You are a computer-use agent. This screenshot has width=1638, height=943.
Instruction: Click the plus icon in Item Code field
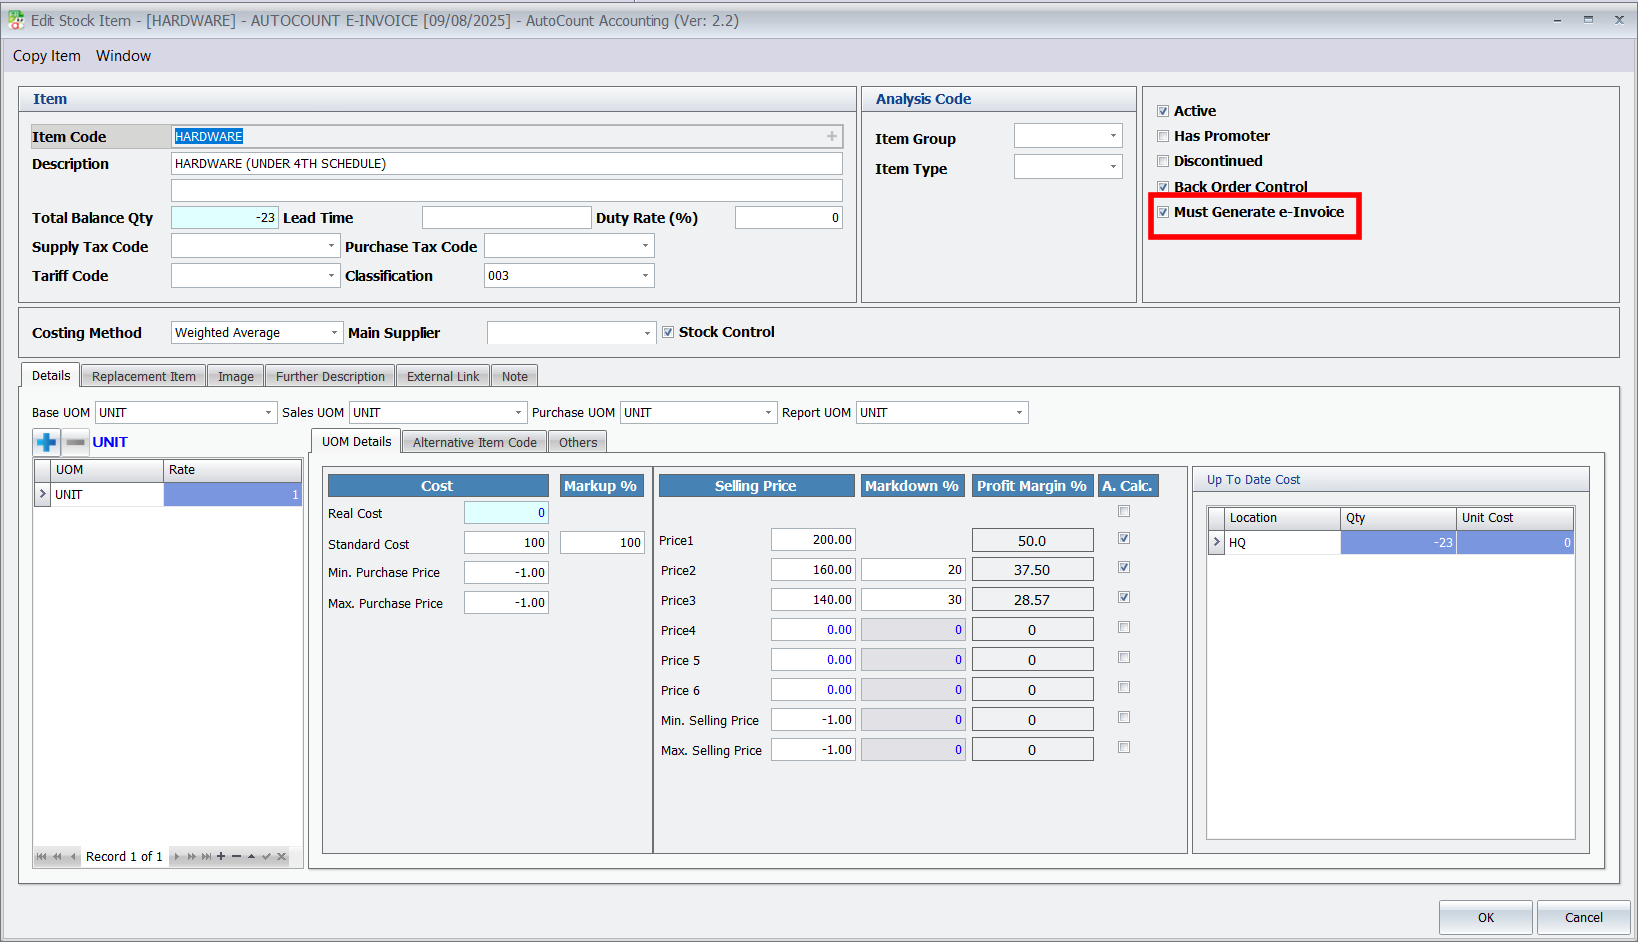click(831, 136)
